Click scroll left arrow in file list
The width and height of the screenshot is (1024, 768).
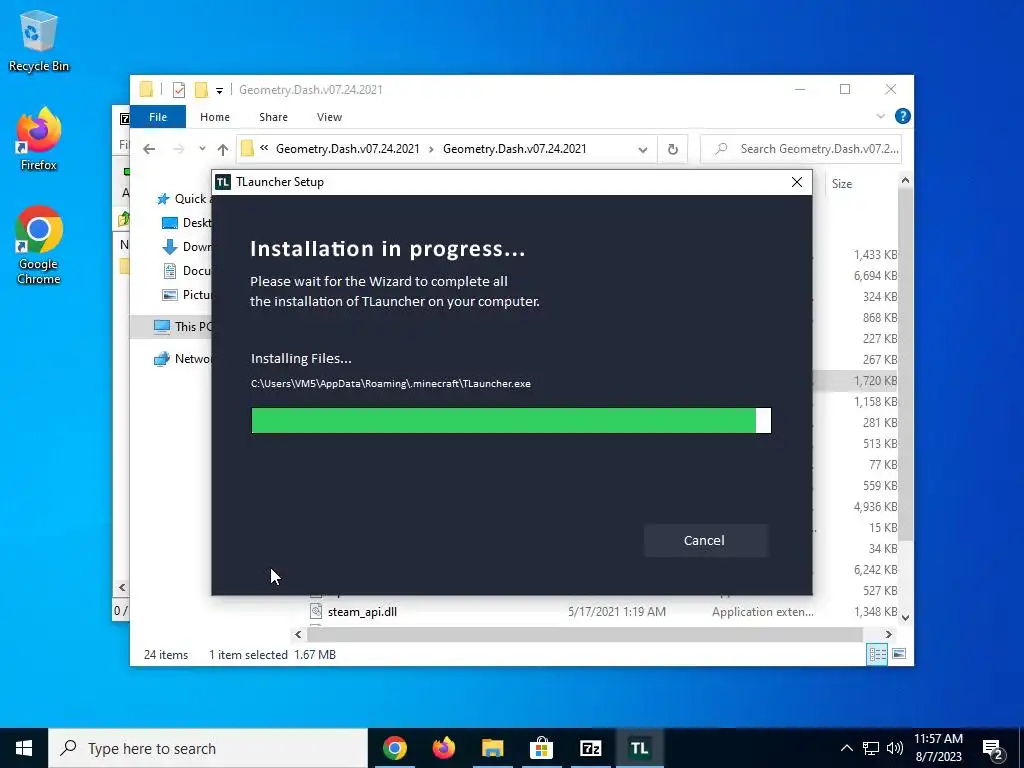(298, 634)
